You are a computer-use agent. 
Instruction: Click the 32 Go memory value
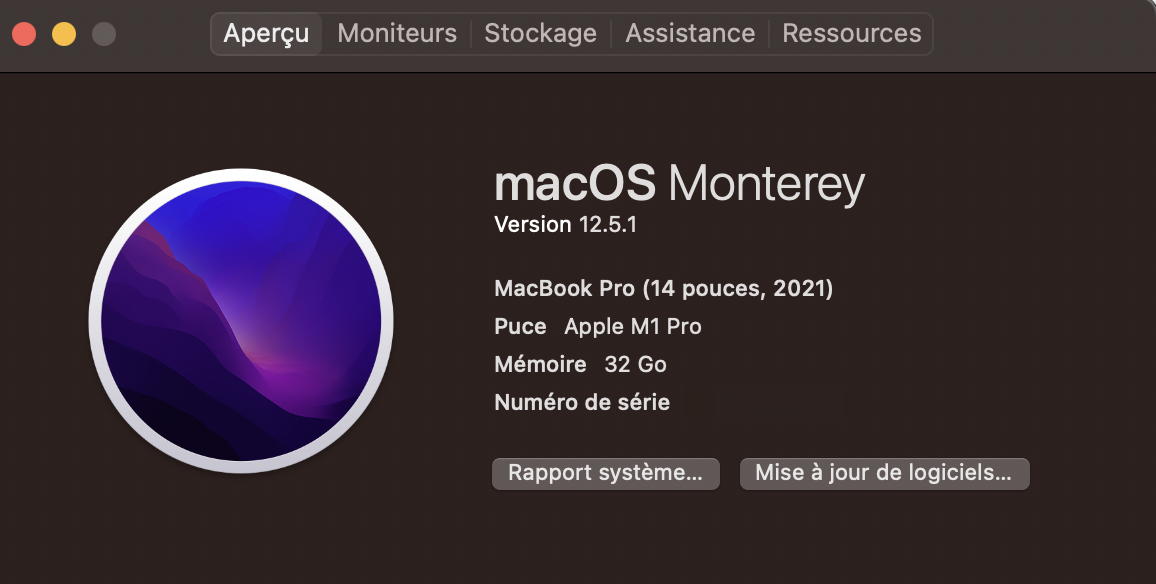635,365
